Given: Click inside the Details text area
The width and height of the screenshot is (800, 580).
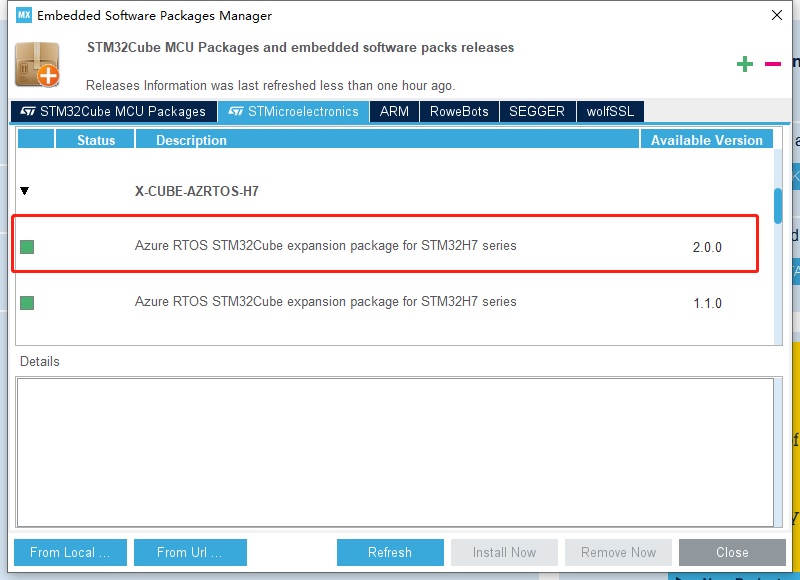Looking at the screenshot, I should 395,452.
